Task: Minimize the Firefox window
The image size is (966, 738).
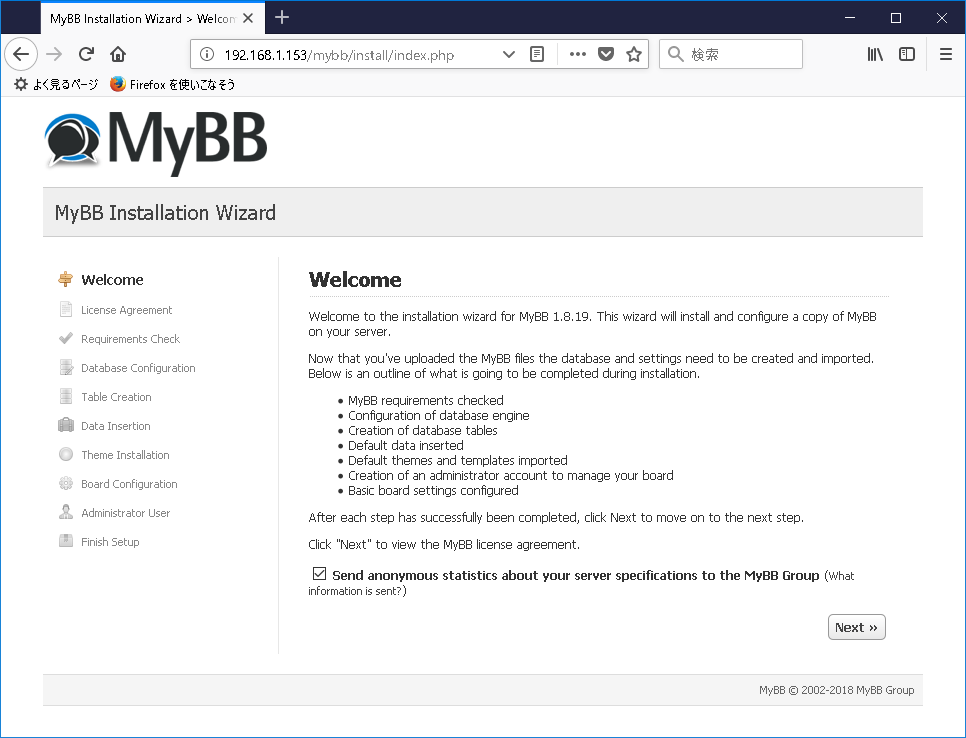Action: click(850, 18)
